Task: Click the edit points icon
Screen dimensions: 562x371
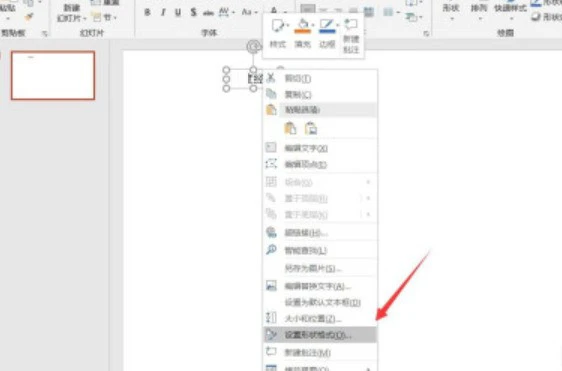Action: click(271, 164)
